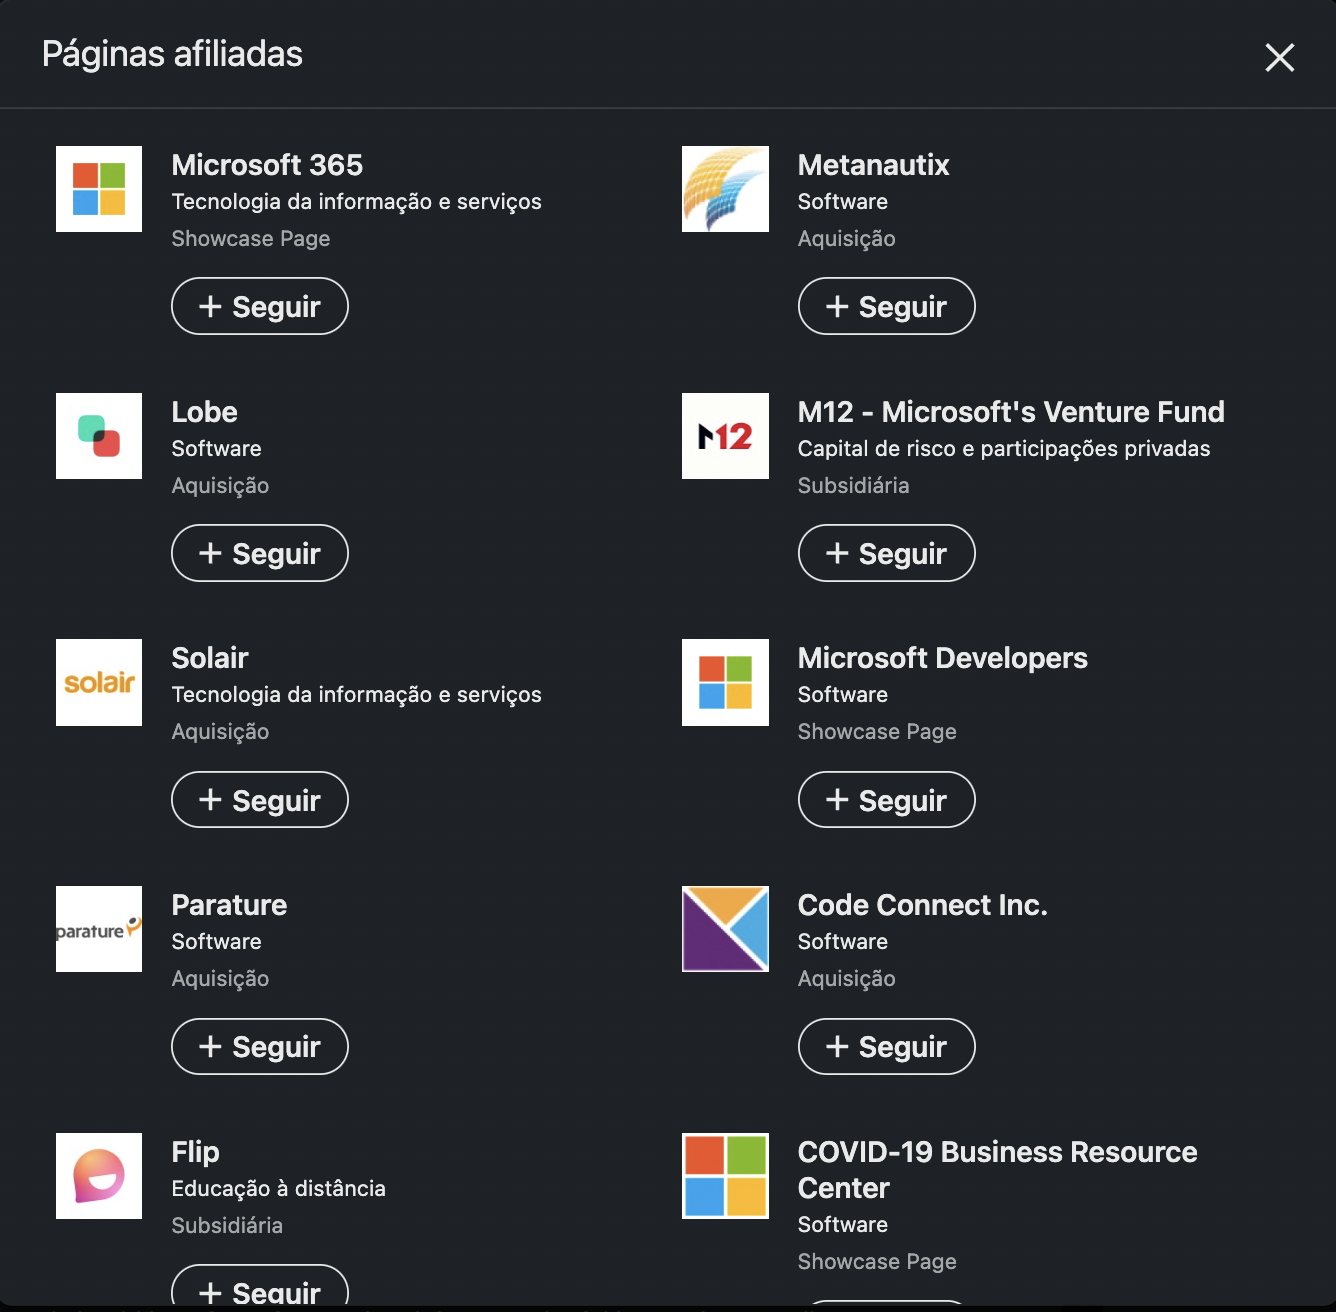
Task: Click 'Educação à distância' under Flip
Action: coord(279,1189)
